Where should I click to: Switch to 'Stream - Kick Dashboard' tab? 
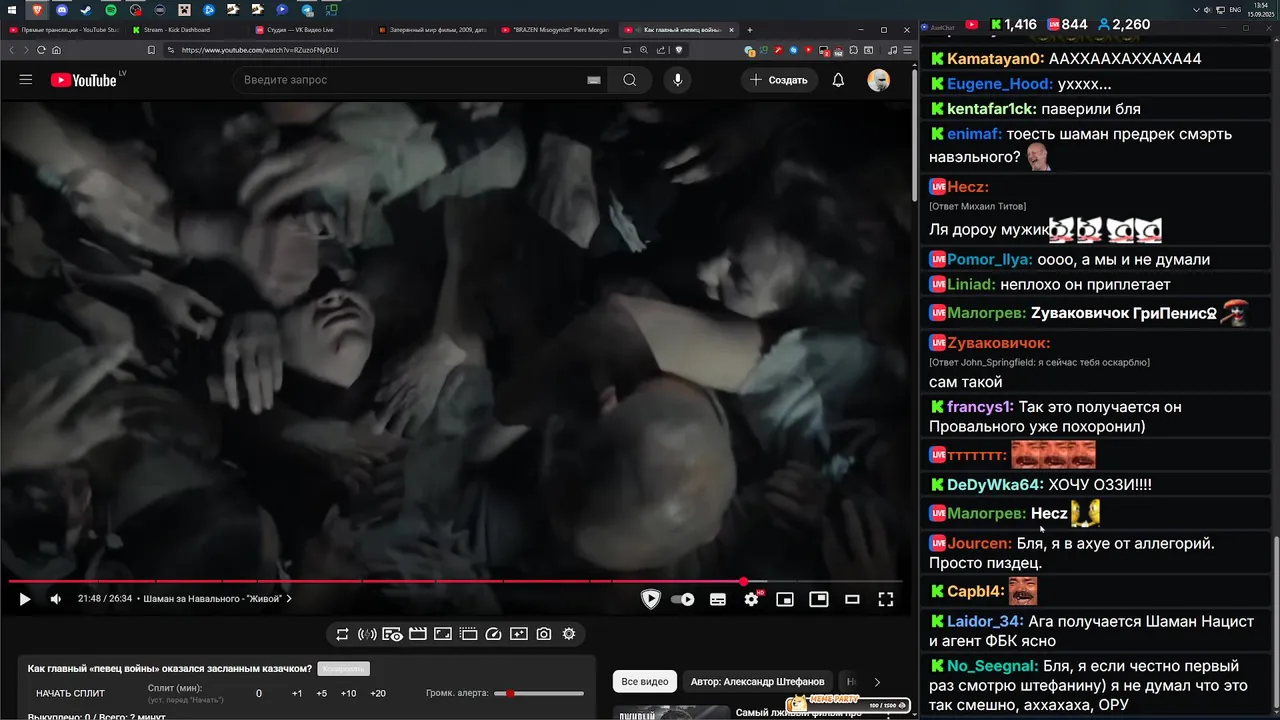click(x=187, y=30)
